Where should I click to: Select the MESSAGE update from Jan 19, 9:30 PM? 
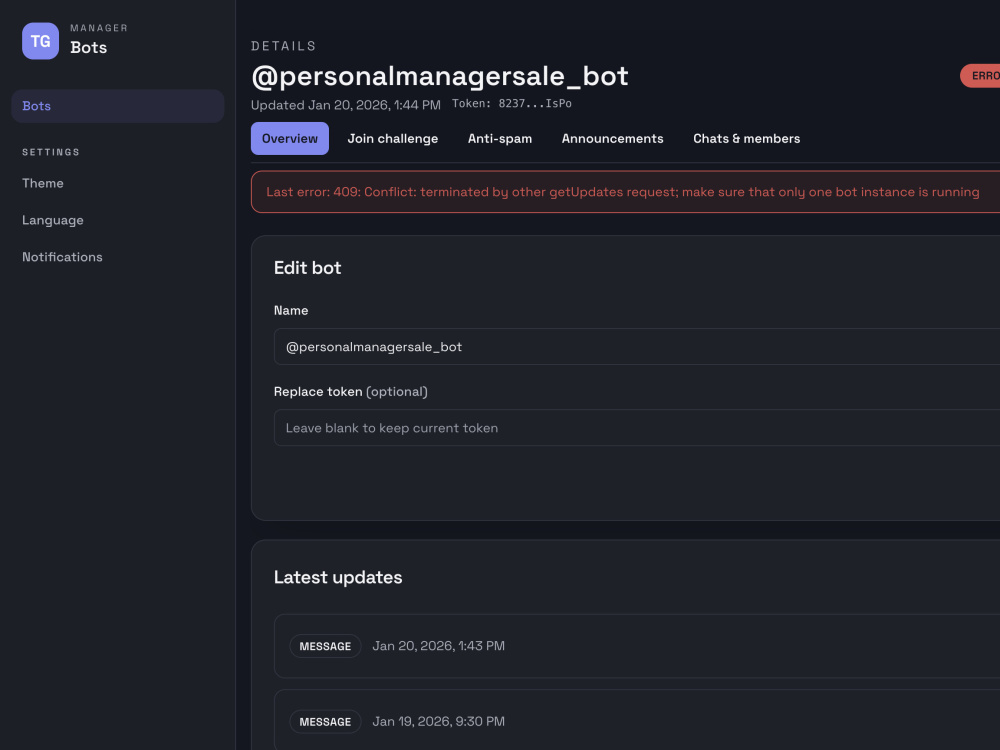636,720
